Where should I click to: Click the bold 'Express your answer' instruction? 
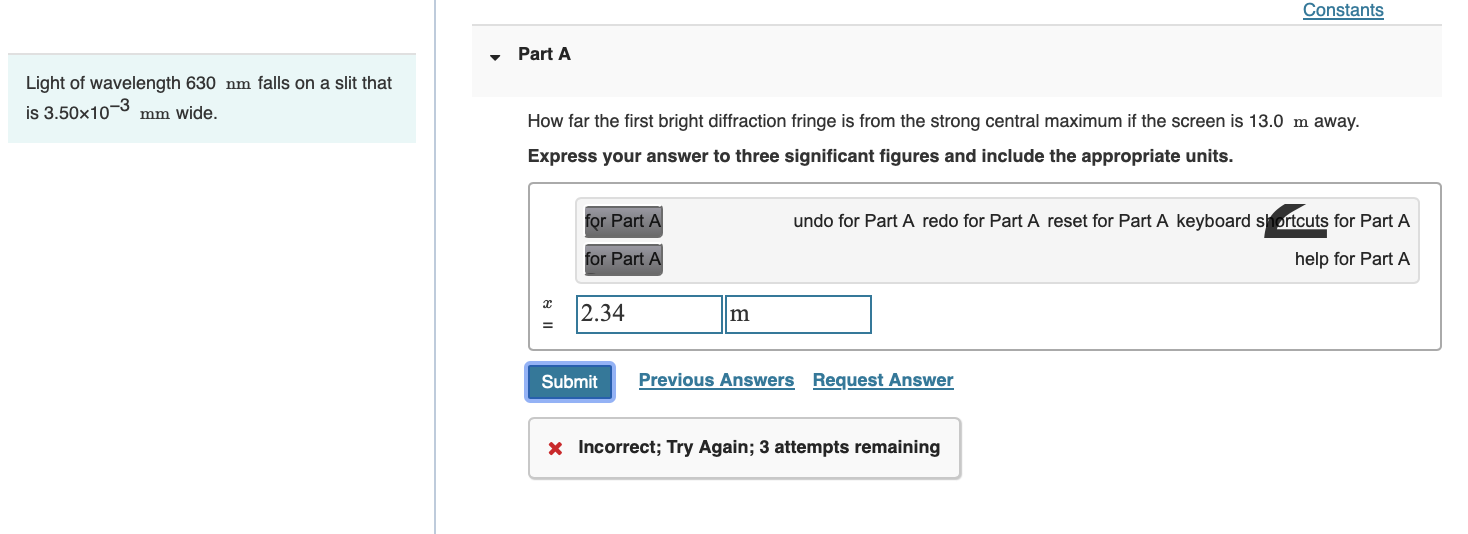click(880, 156)
